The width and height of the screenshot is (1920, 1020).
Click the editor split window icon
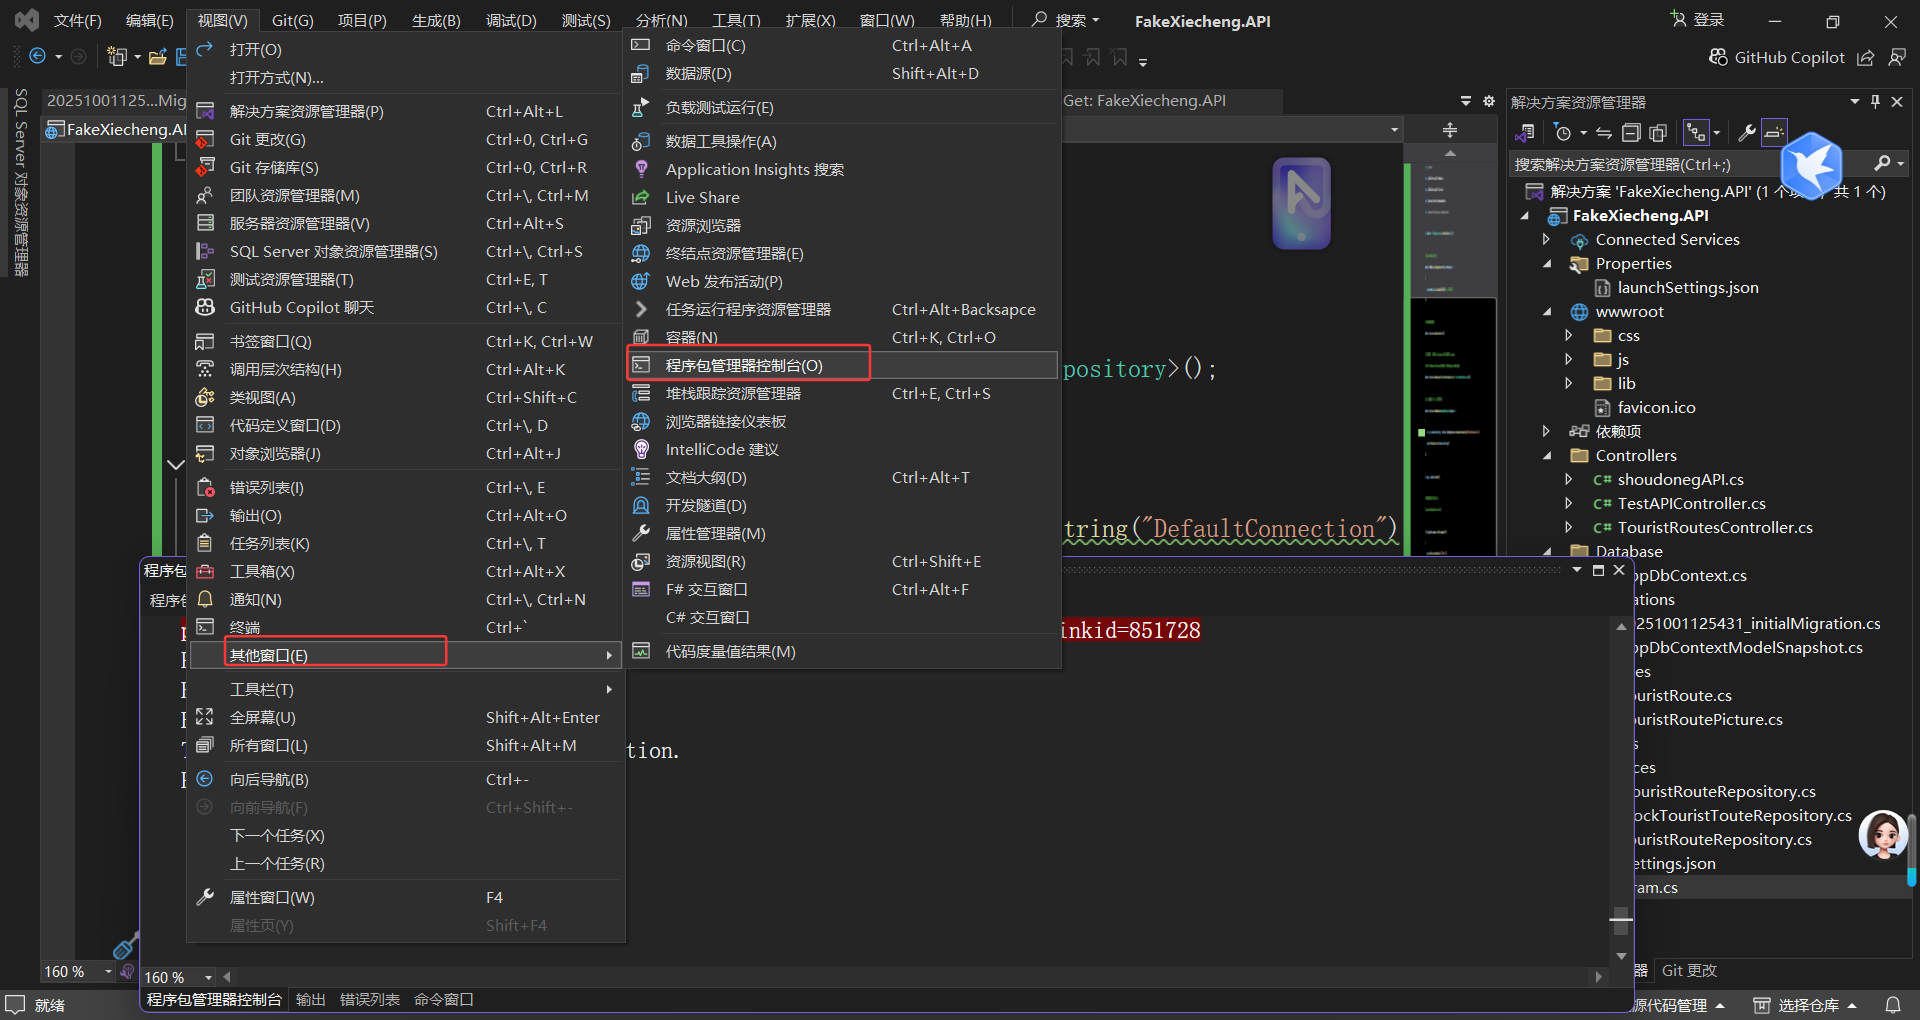click(1450, 130)
